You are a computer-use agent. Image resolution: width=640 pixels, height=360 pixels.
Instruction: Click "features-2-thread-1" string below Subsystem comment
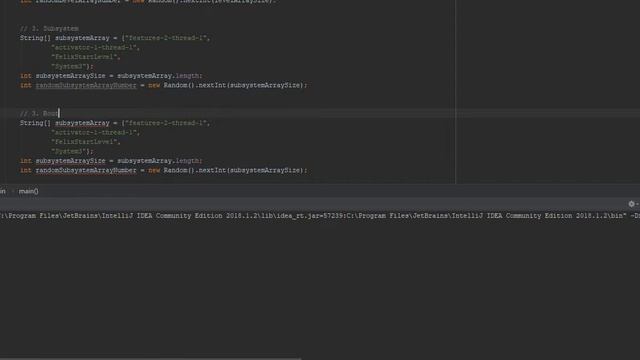point(166,38)
